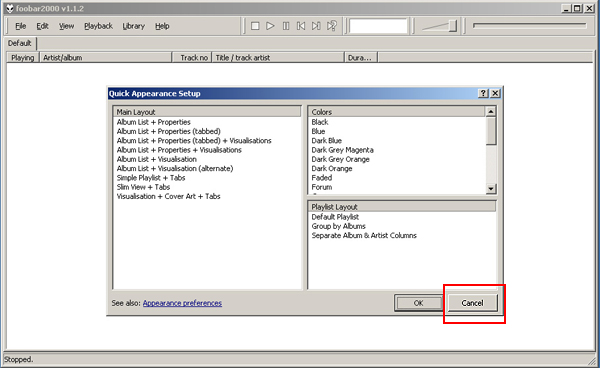
Task: Select the Default playlist tab
Action: pyautogui.click(x=20, y=43)
